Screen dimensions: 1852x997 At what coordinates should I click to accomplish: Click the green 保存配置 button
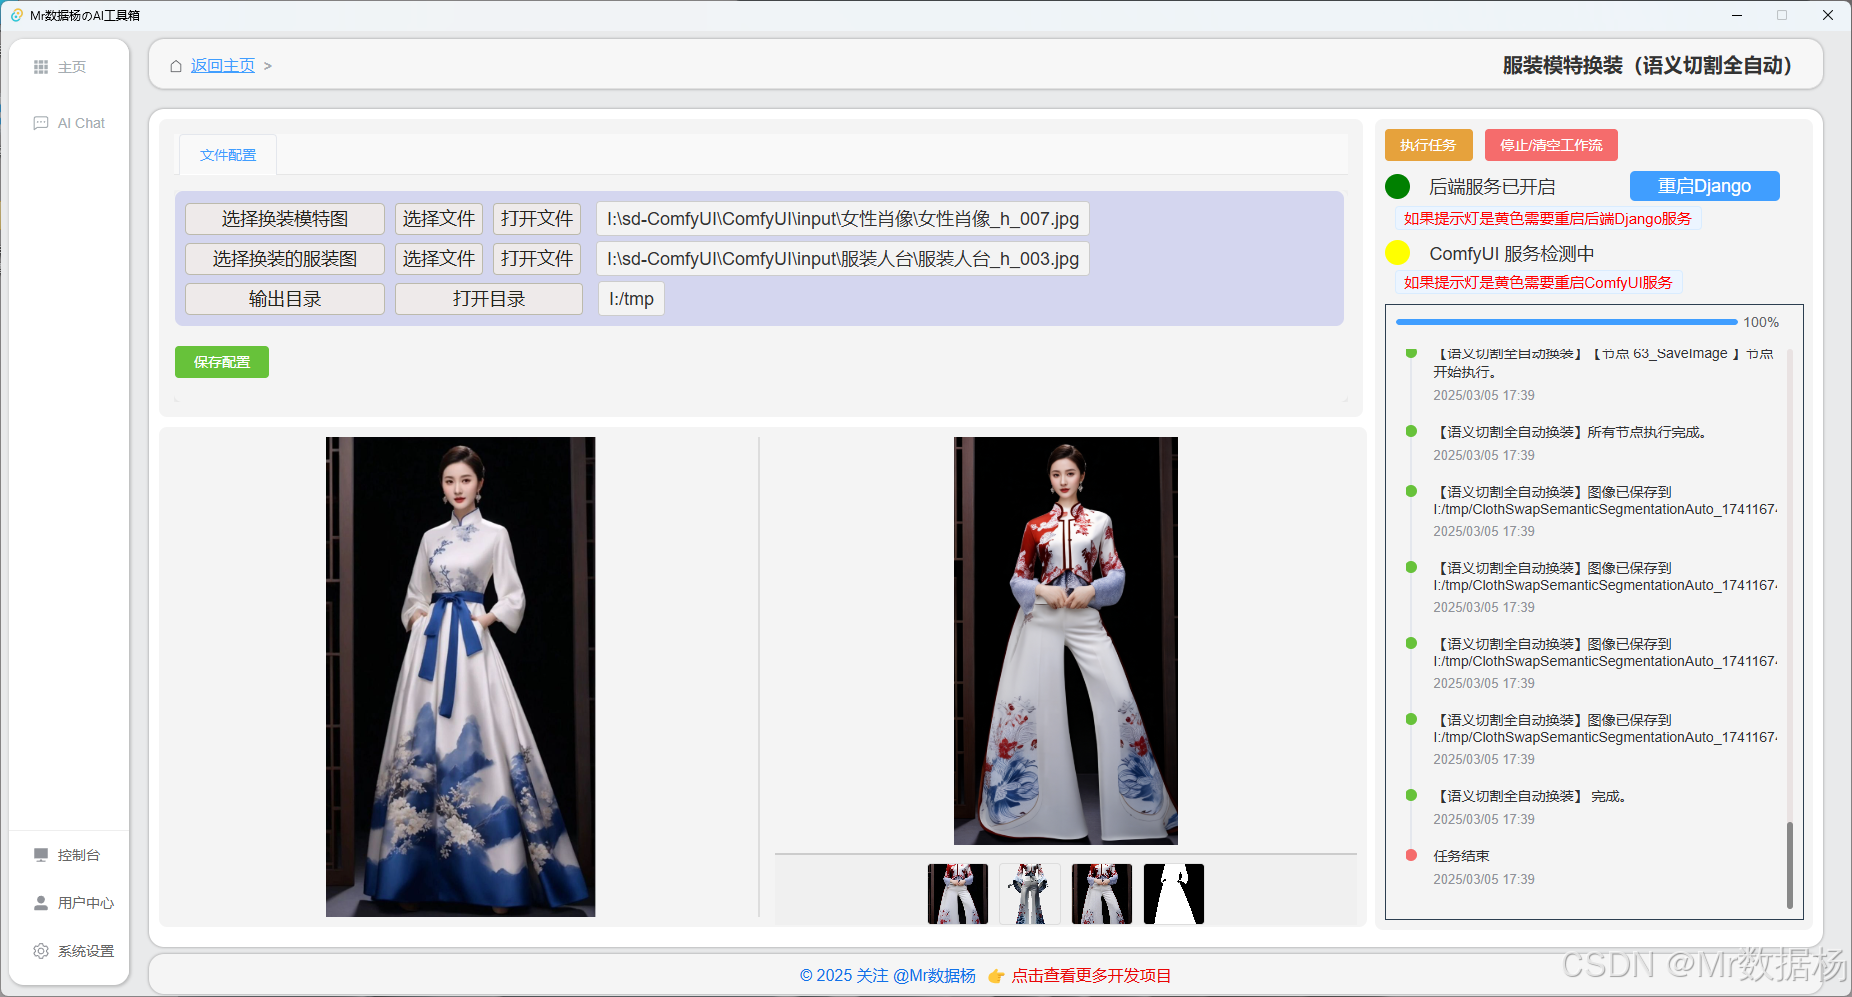tap(222, 362)
